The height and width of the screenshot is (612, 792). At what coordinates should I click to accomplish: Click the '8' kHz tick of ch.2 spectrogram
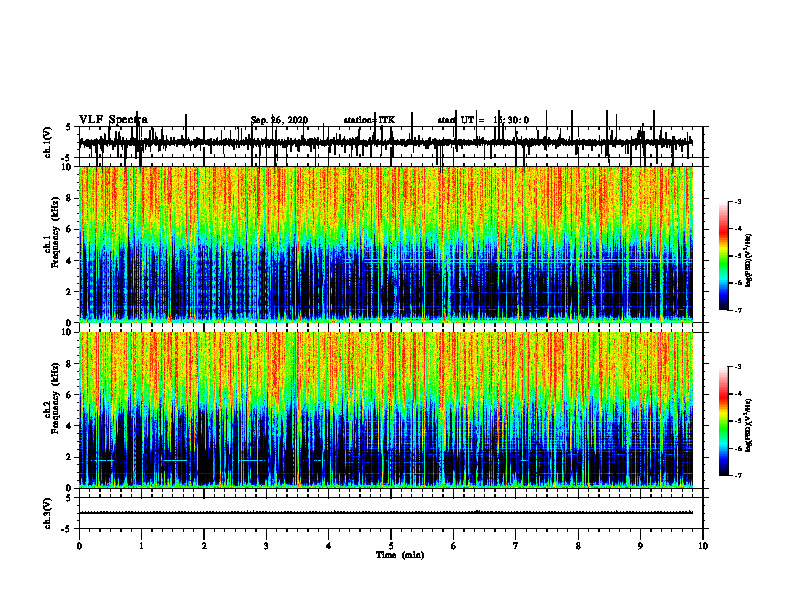pos(70,364)
